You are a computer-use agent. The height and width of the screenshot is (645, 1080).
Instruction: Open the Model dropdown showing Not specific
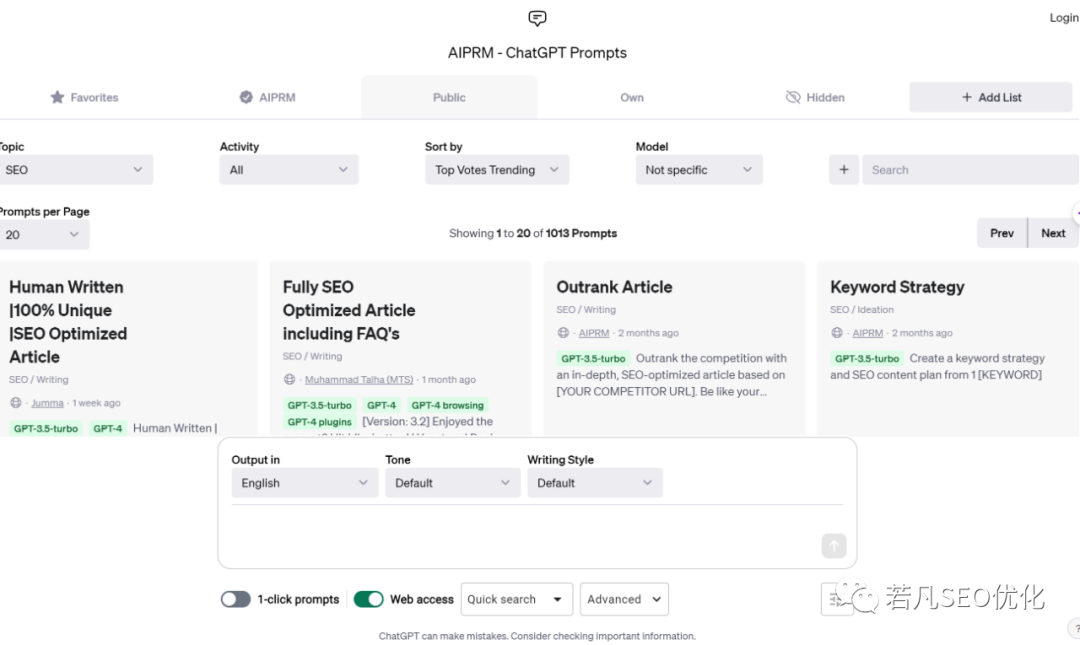(698, 170)
